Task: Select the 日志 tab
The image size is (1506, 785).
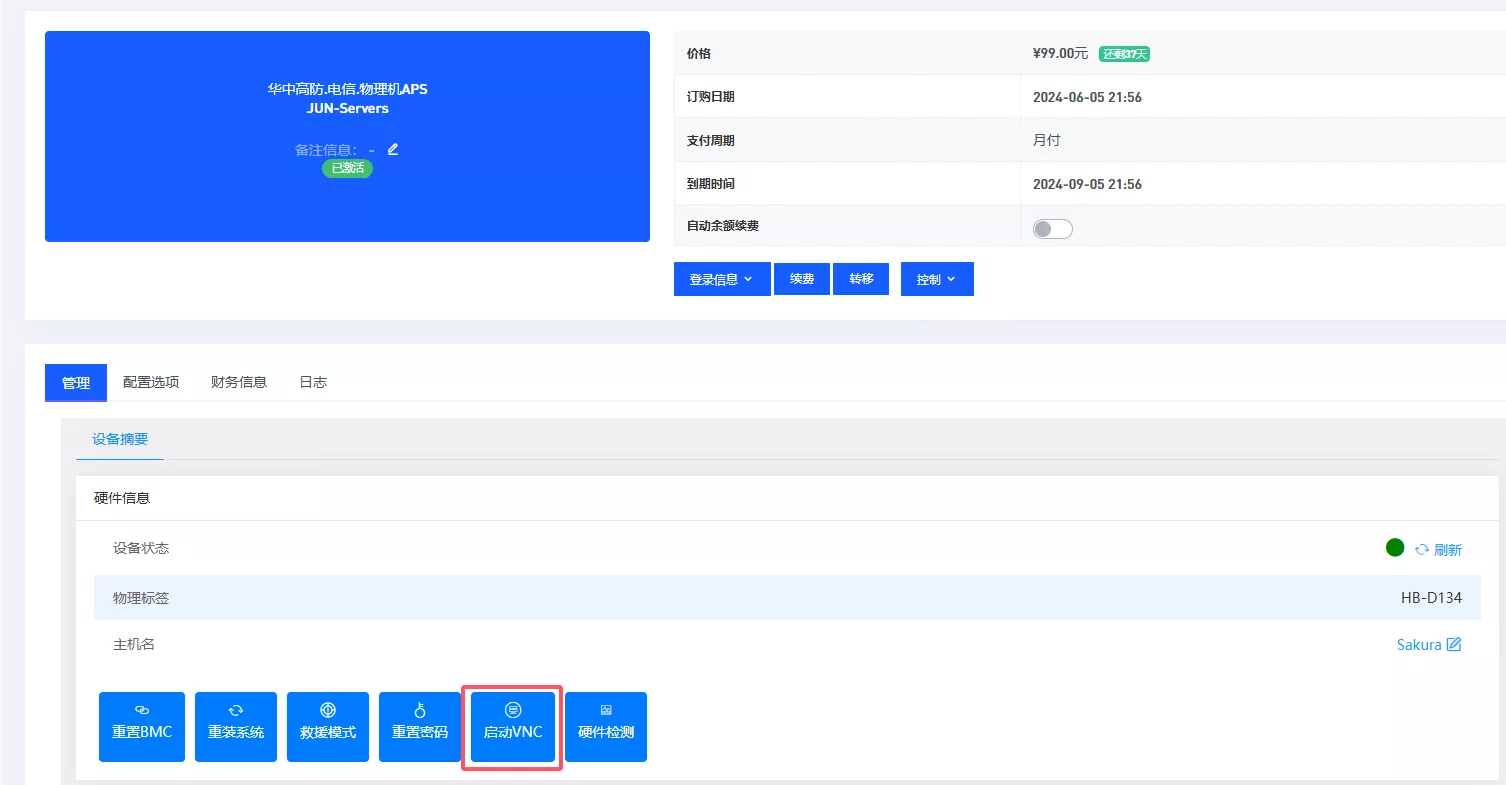Action: click(313, 382)
